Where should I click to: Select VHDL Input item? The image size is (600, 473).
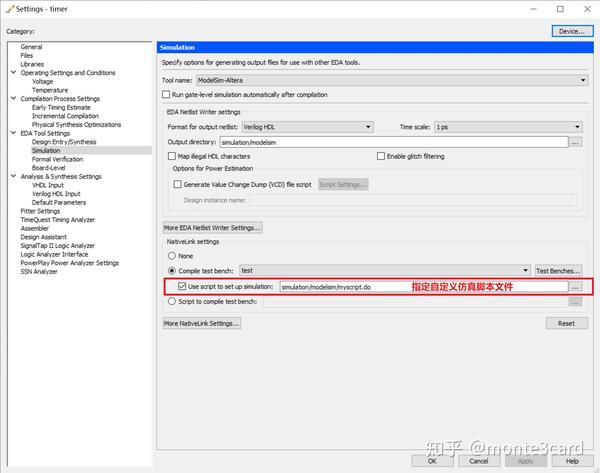tap(47, 185)
